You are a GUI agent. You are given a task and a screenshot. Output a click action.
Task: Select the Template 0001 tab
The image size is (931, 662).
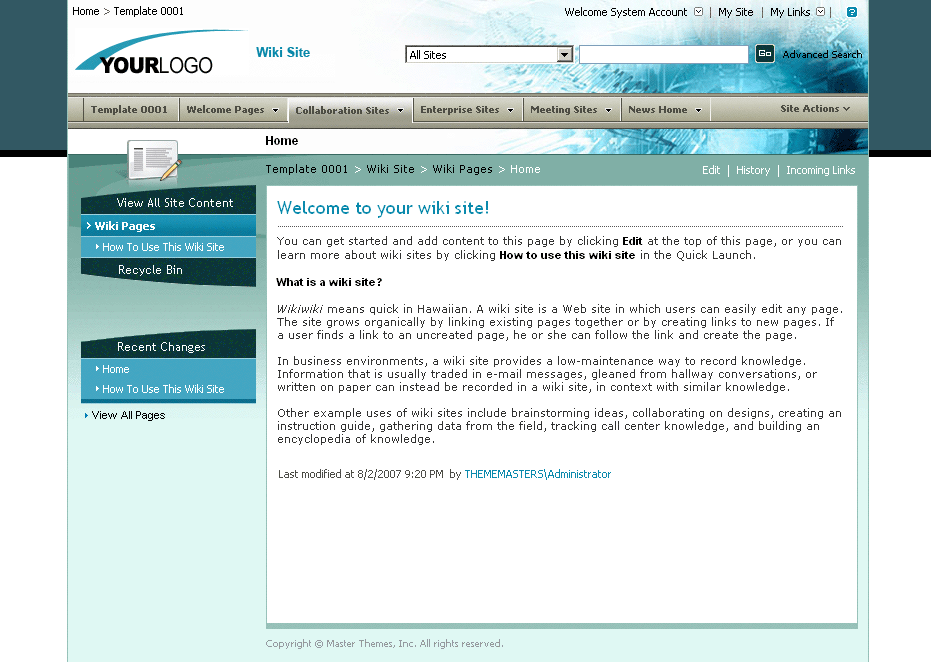[129, 110]
